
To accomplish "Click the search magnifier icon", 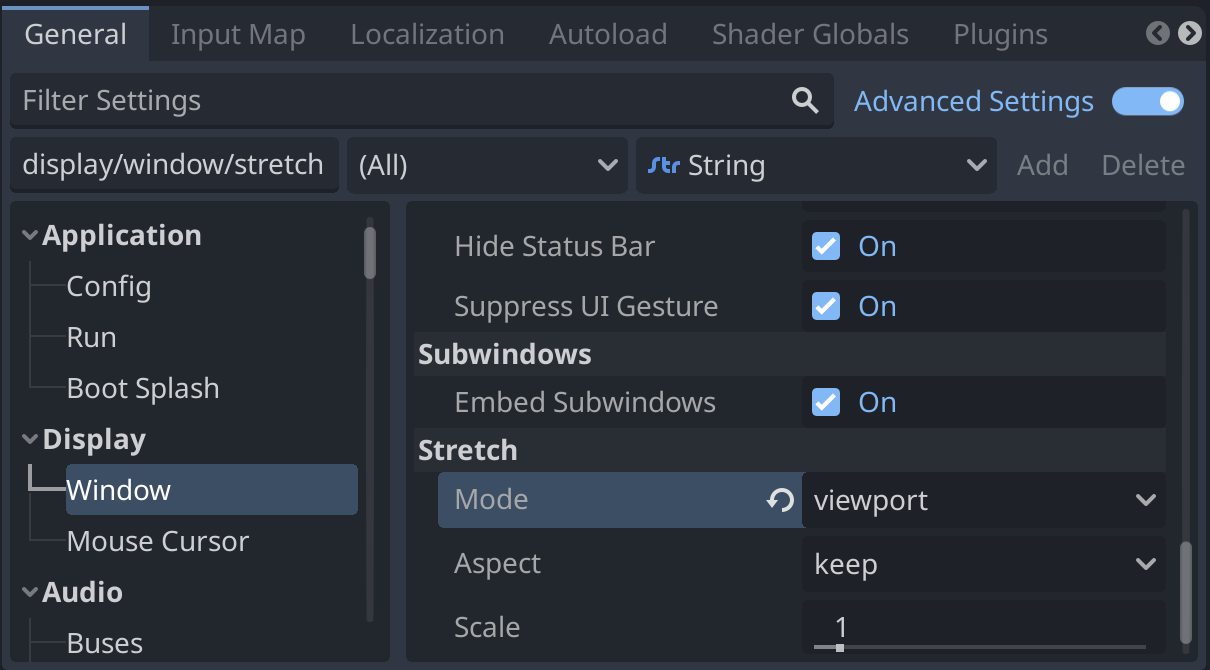I will click(x=805, y=100).
